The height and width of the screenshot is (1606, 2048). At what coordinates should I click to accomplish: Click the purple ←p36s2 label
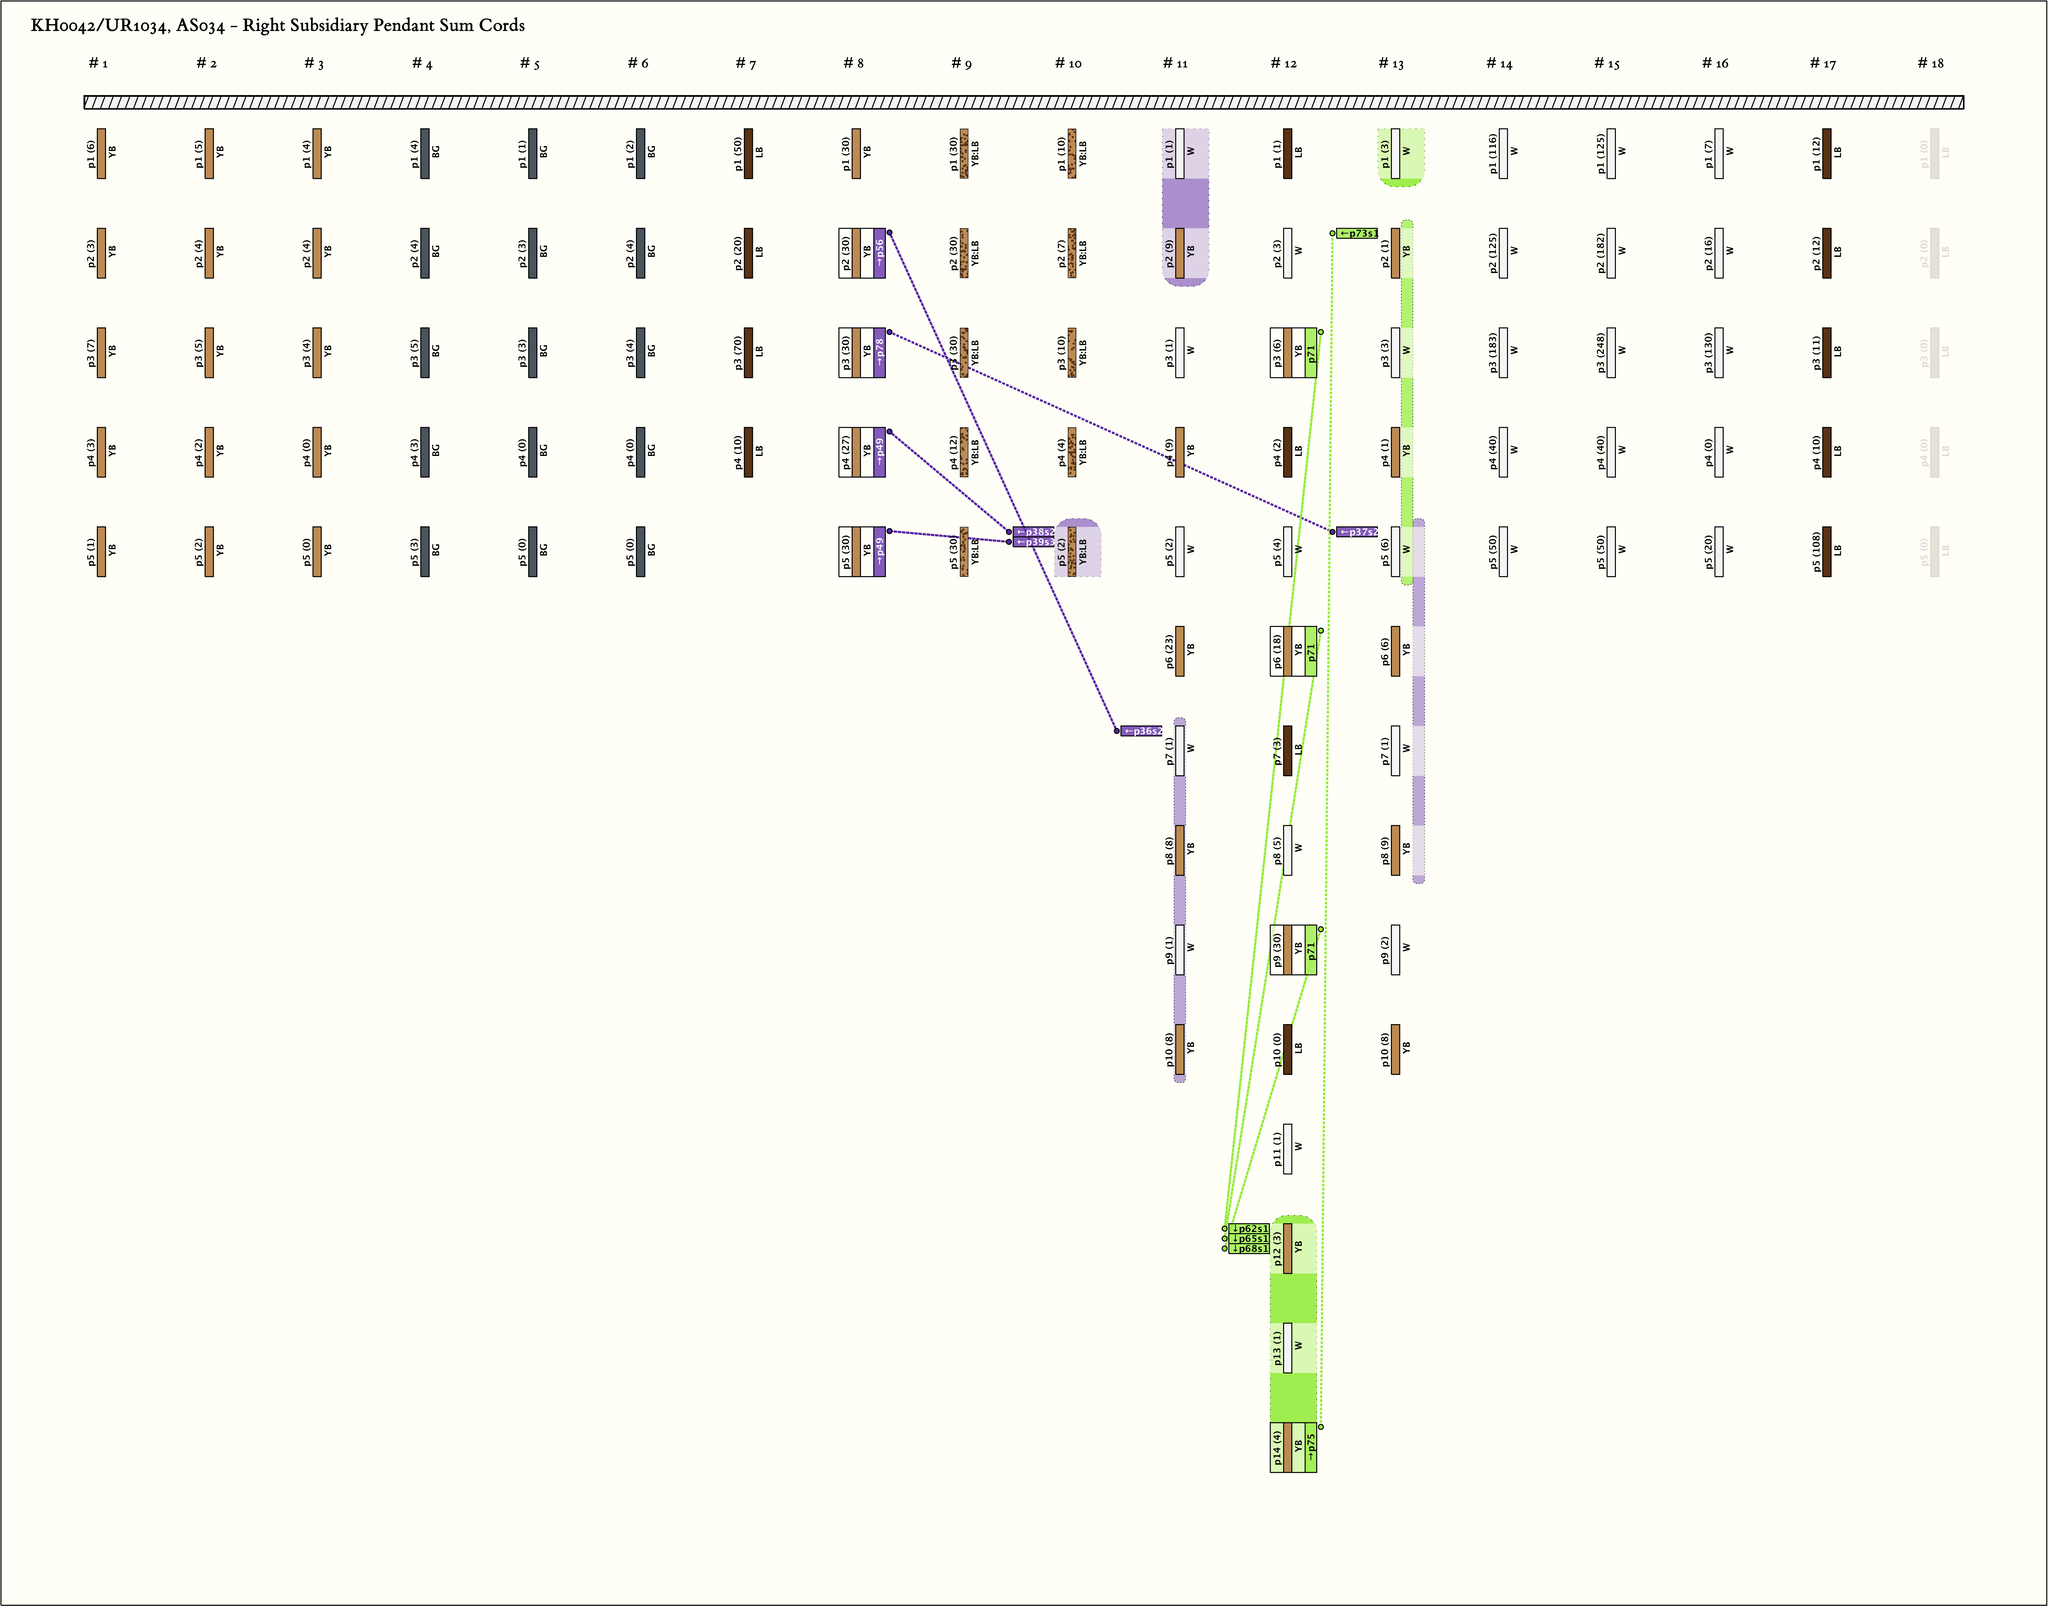(1141, 731)
